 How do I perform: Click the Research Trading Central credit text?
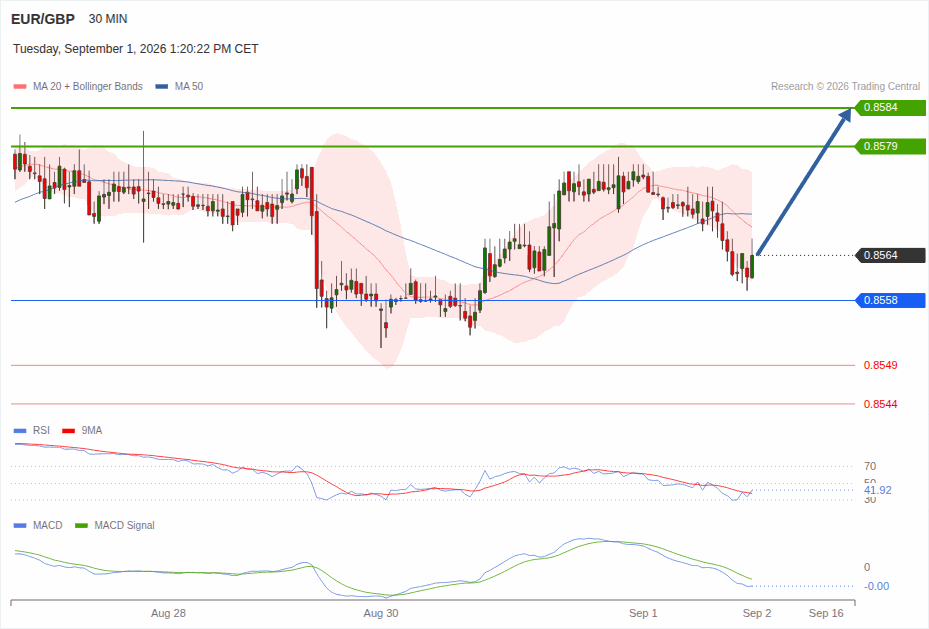(845, 86)
